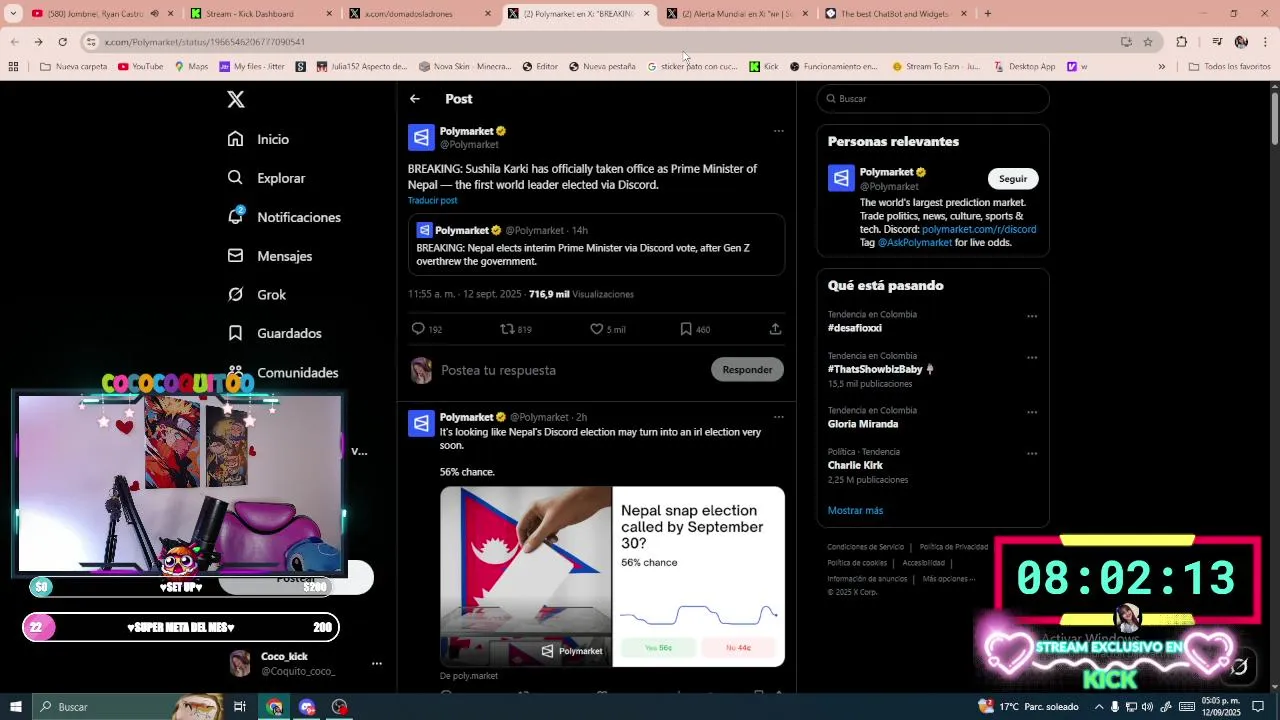Click the Traducir post link
1280x720 pixels.
[x=432, y=201]
